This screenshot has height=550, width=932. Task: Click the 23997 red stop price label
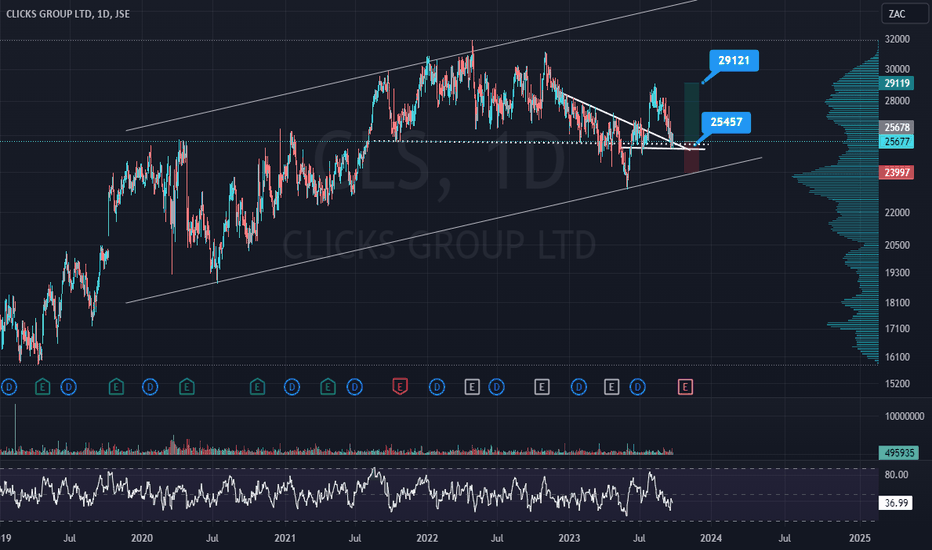[896, 172]
